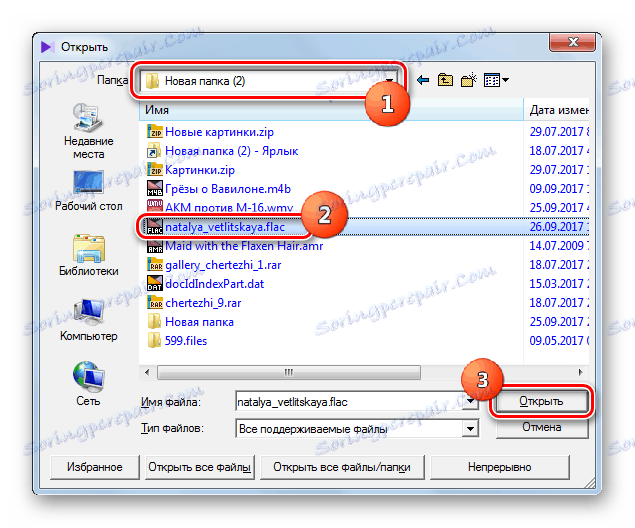
Task: Open Библиотеки location
Action: click(x=88, y=255)
